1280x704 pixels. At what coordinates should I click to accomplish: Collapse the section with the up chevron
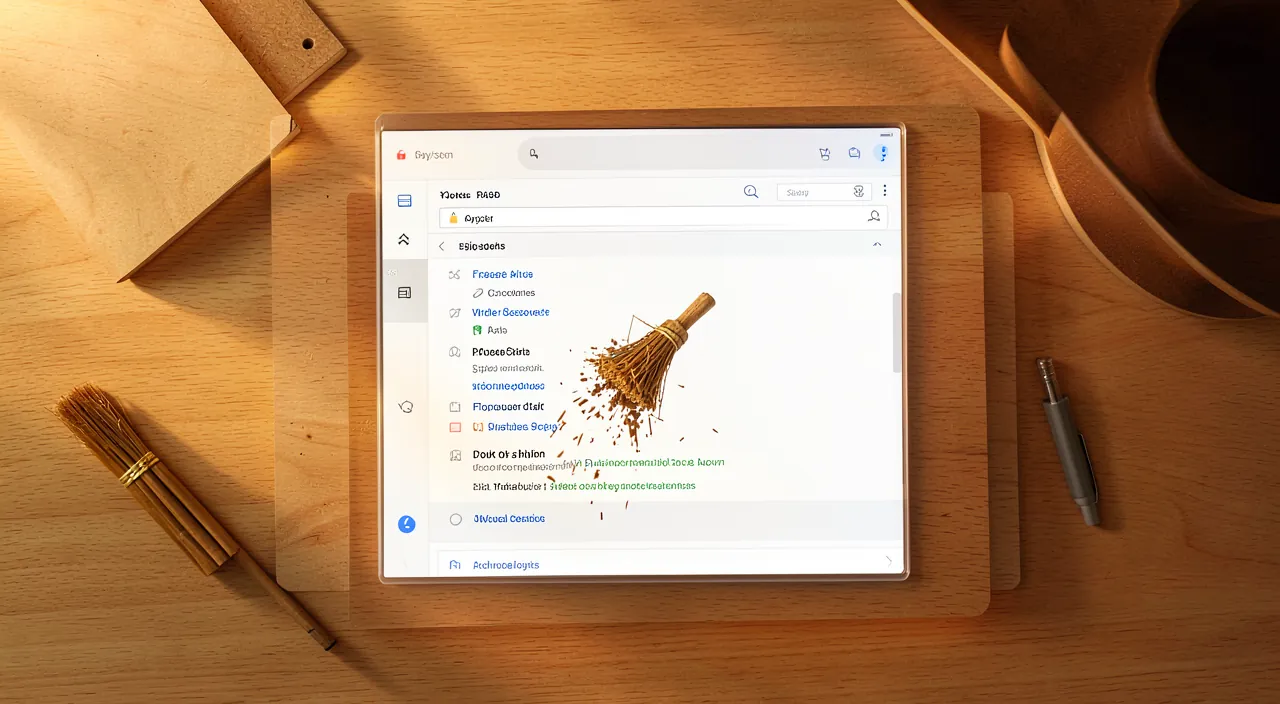(877, 245)
